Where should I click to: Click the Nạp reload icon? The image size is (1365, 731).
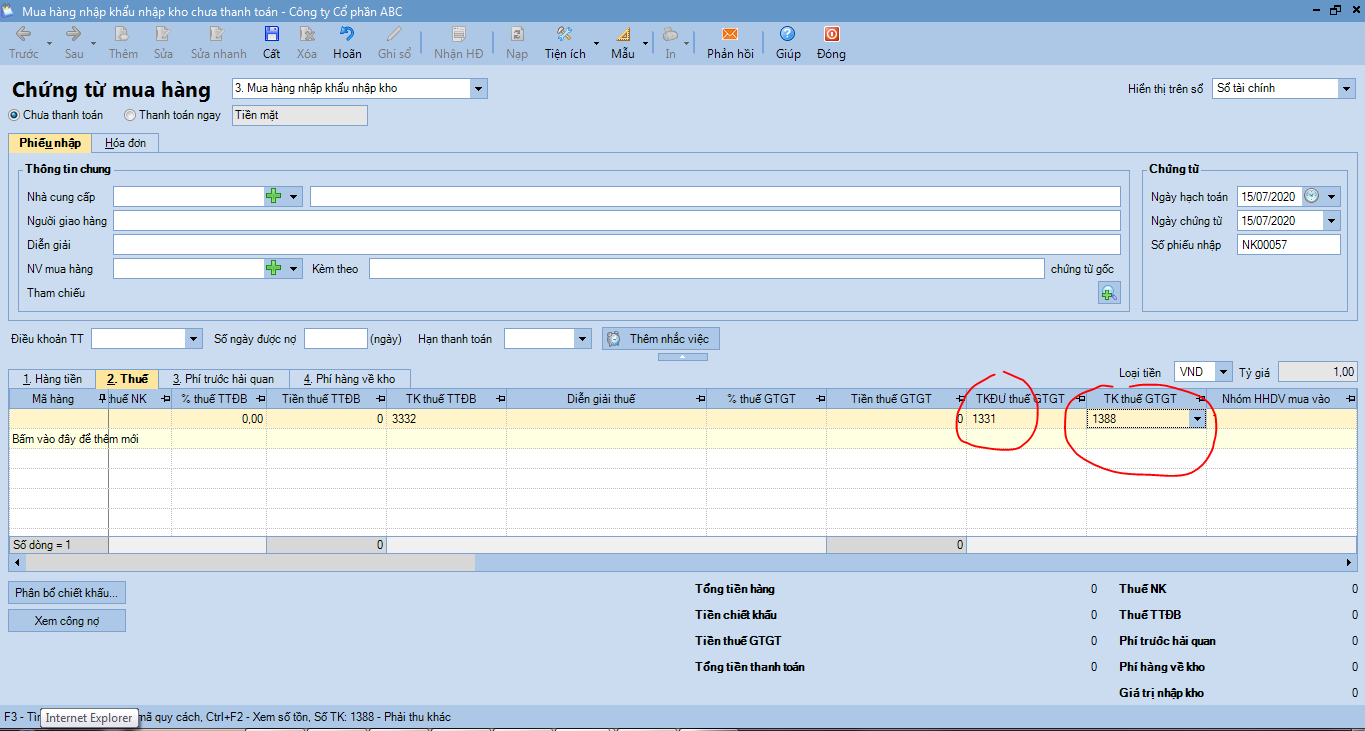pos(517,34)
